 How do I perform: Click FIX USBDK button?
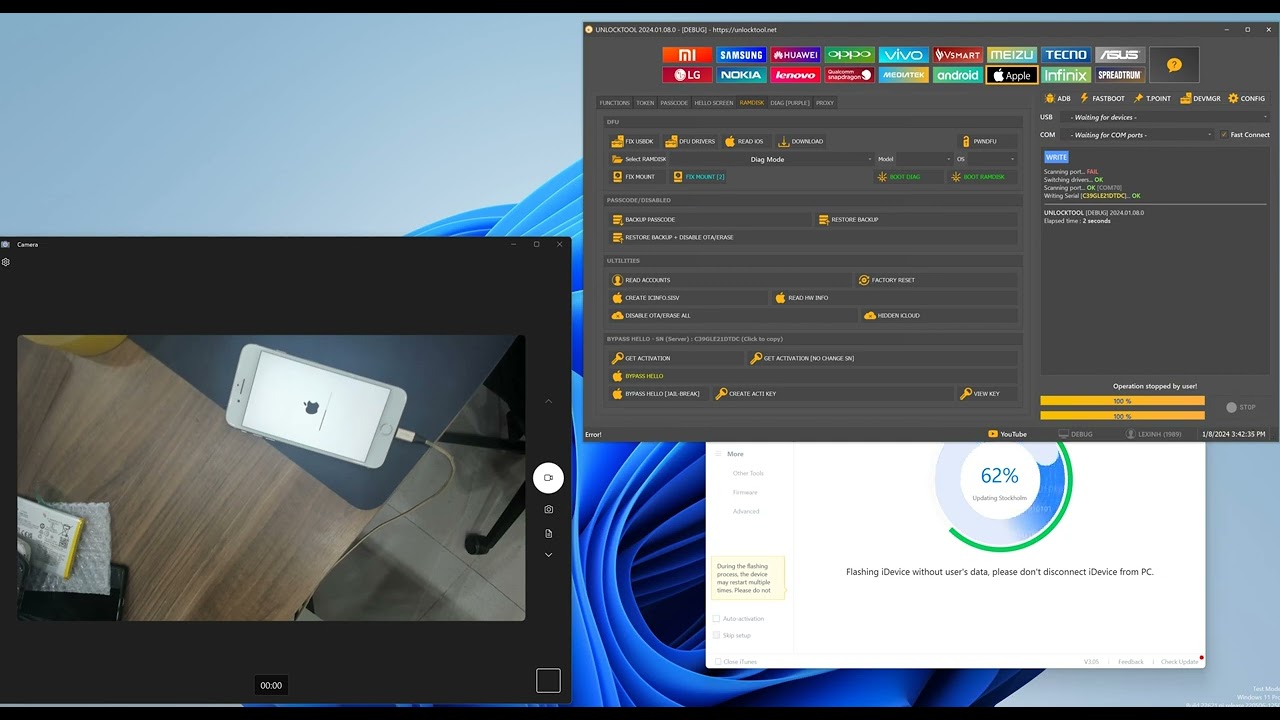(x=633, y=141)
